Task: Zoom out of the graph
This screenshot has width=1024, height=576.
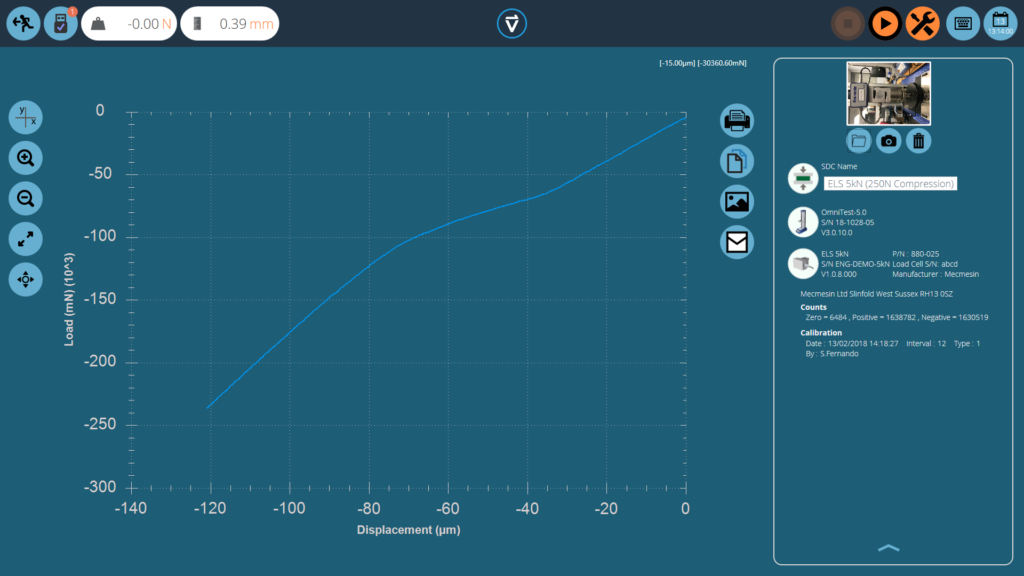Action: (26, 198)
